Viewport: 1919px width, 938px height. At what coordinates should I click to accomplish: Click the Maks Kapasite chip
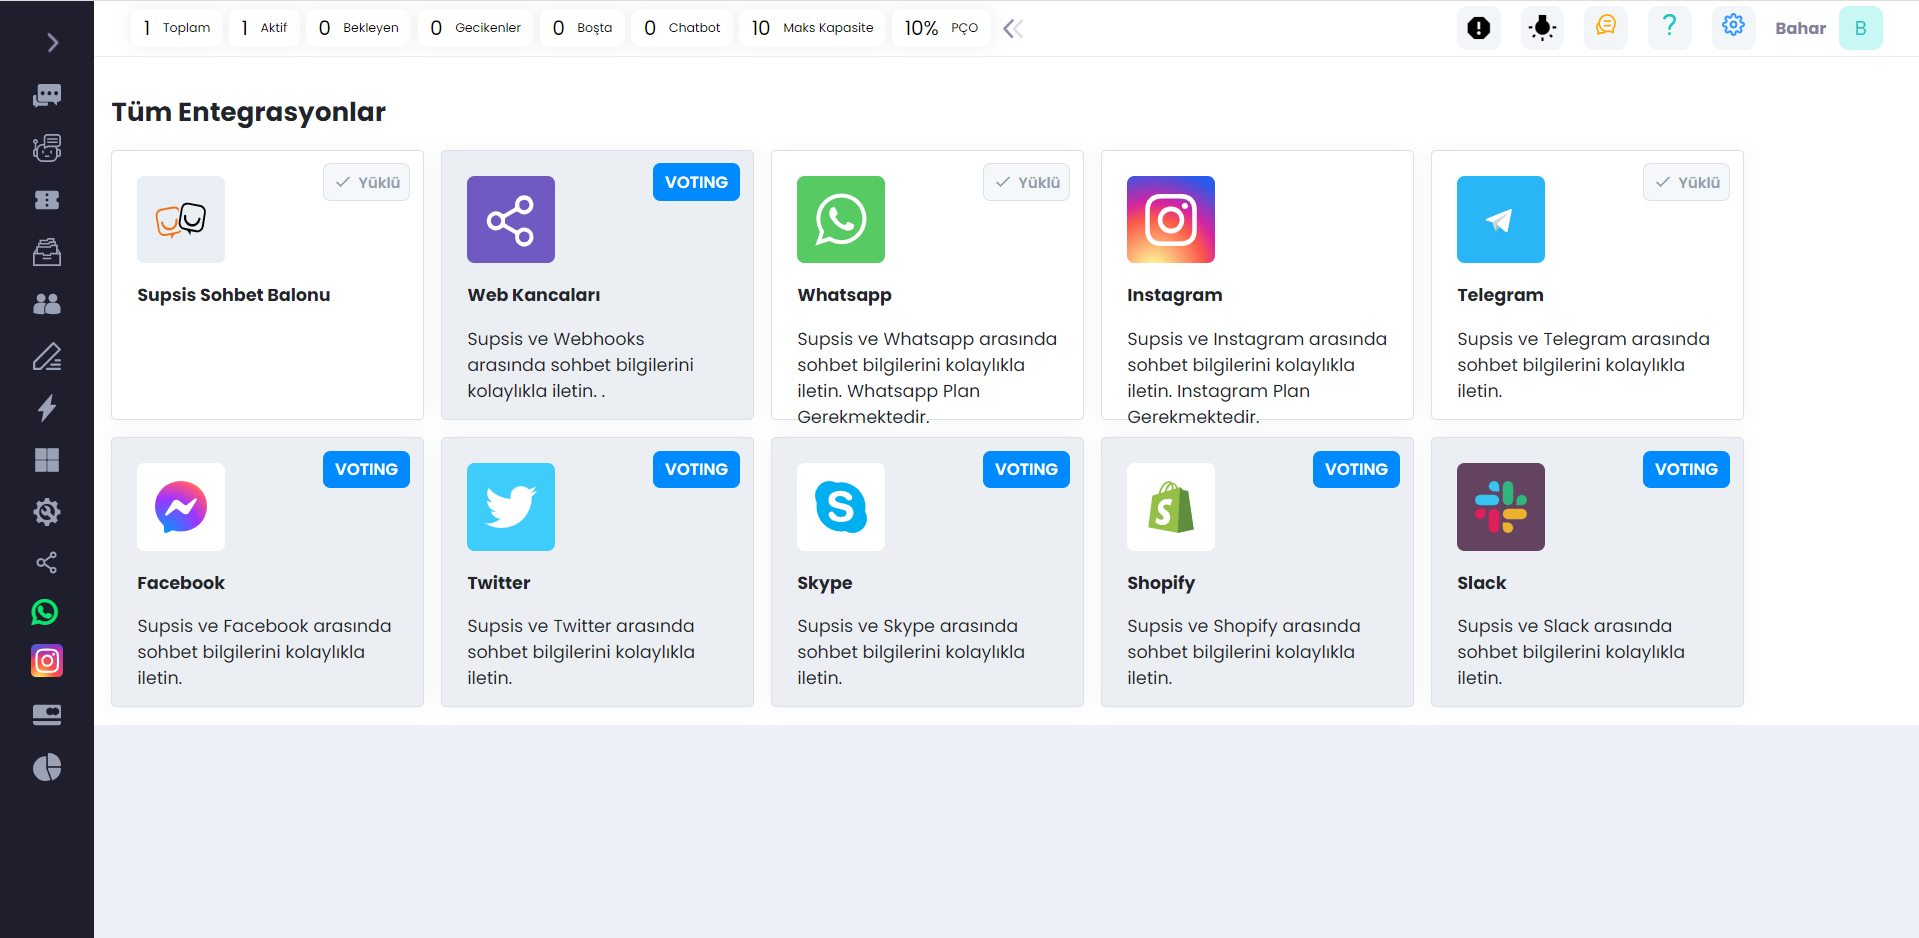point(812,28)
